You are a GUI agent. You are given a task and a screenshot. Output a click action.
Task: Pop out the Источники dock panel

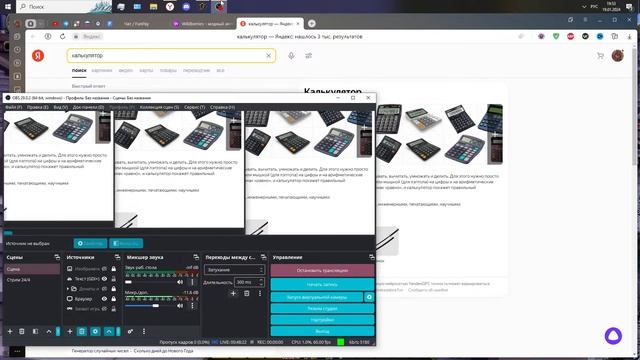click(118, 257)
